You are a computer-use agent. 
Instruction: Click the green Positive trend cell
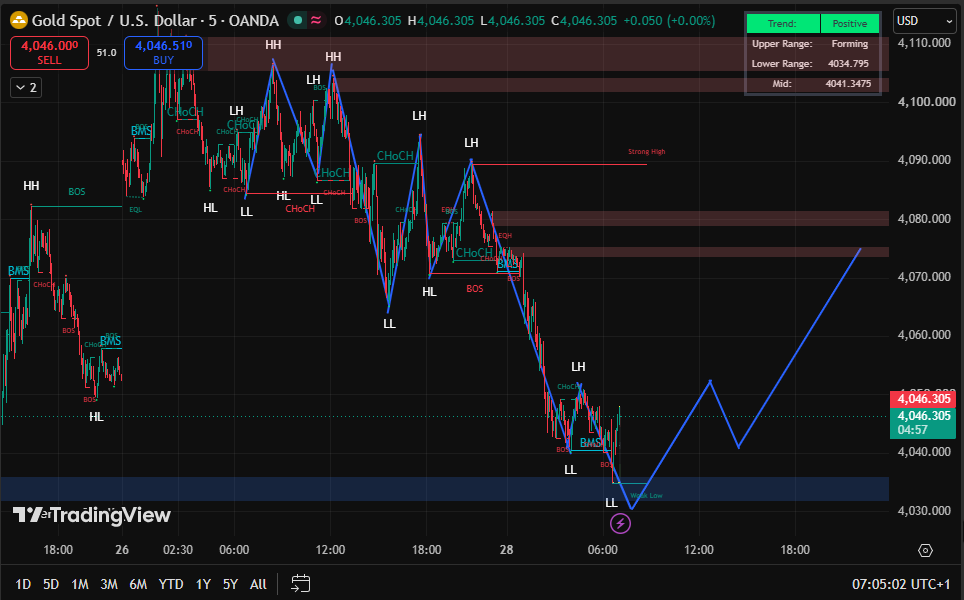click(850, 23)
